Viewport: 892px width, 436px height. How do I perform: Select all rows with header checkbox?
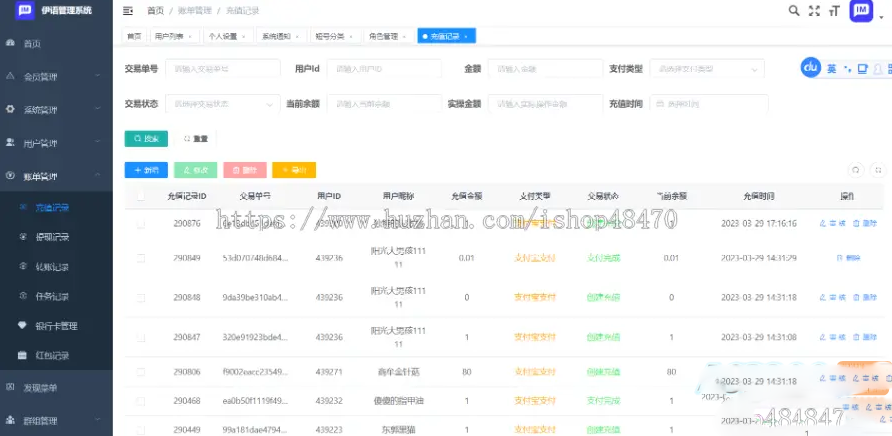pyautogui.click(x=141, y=197)
